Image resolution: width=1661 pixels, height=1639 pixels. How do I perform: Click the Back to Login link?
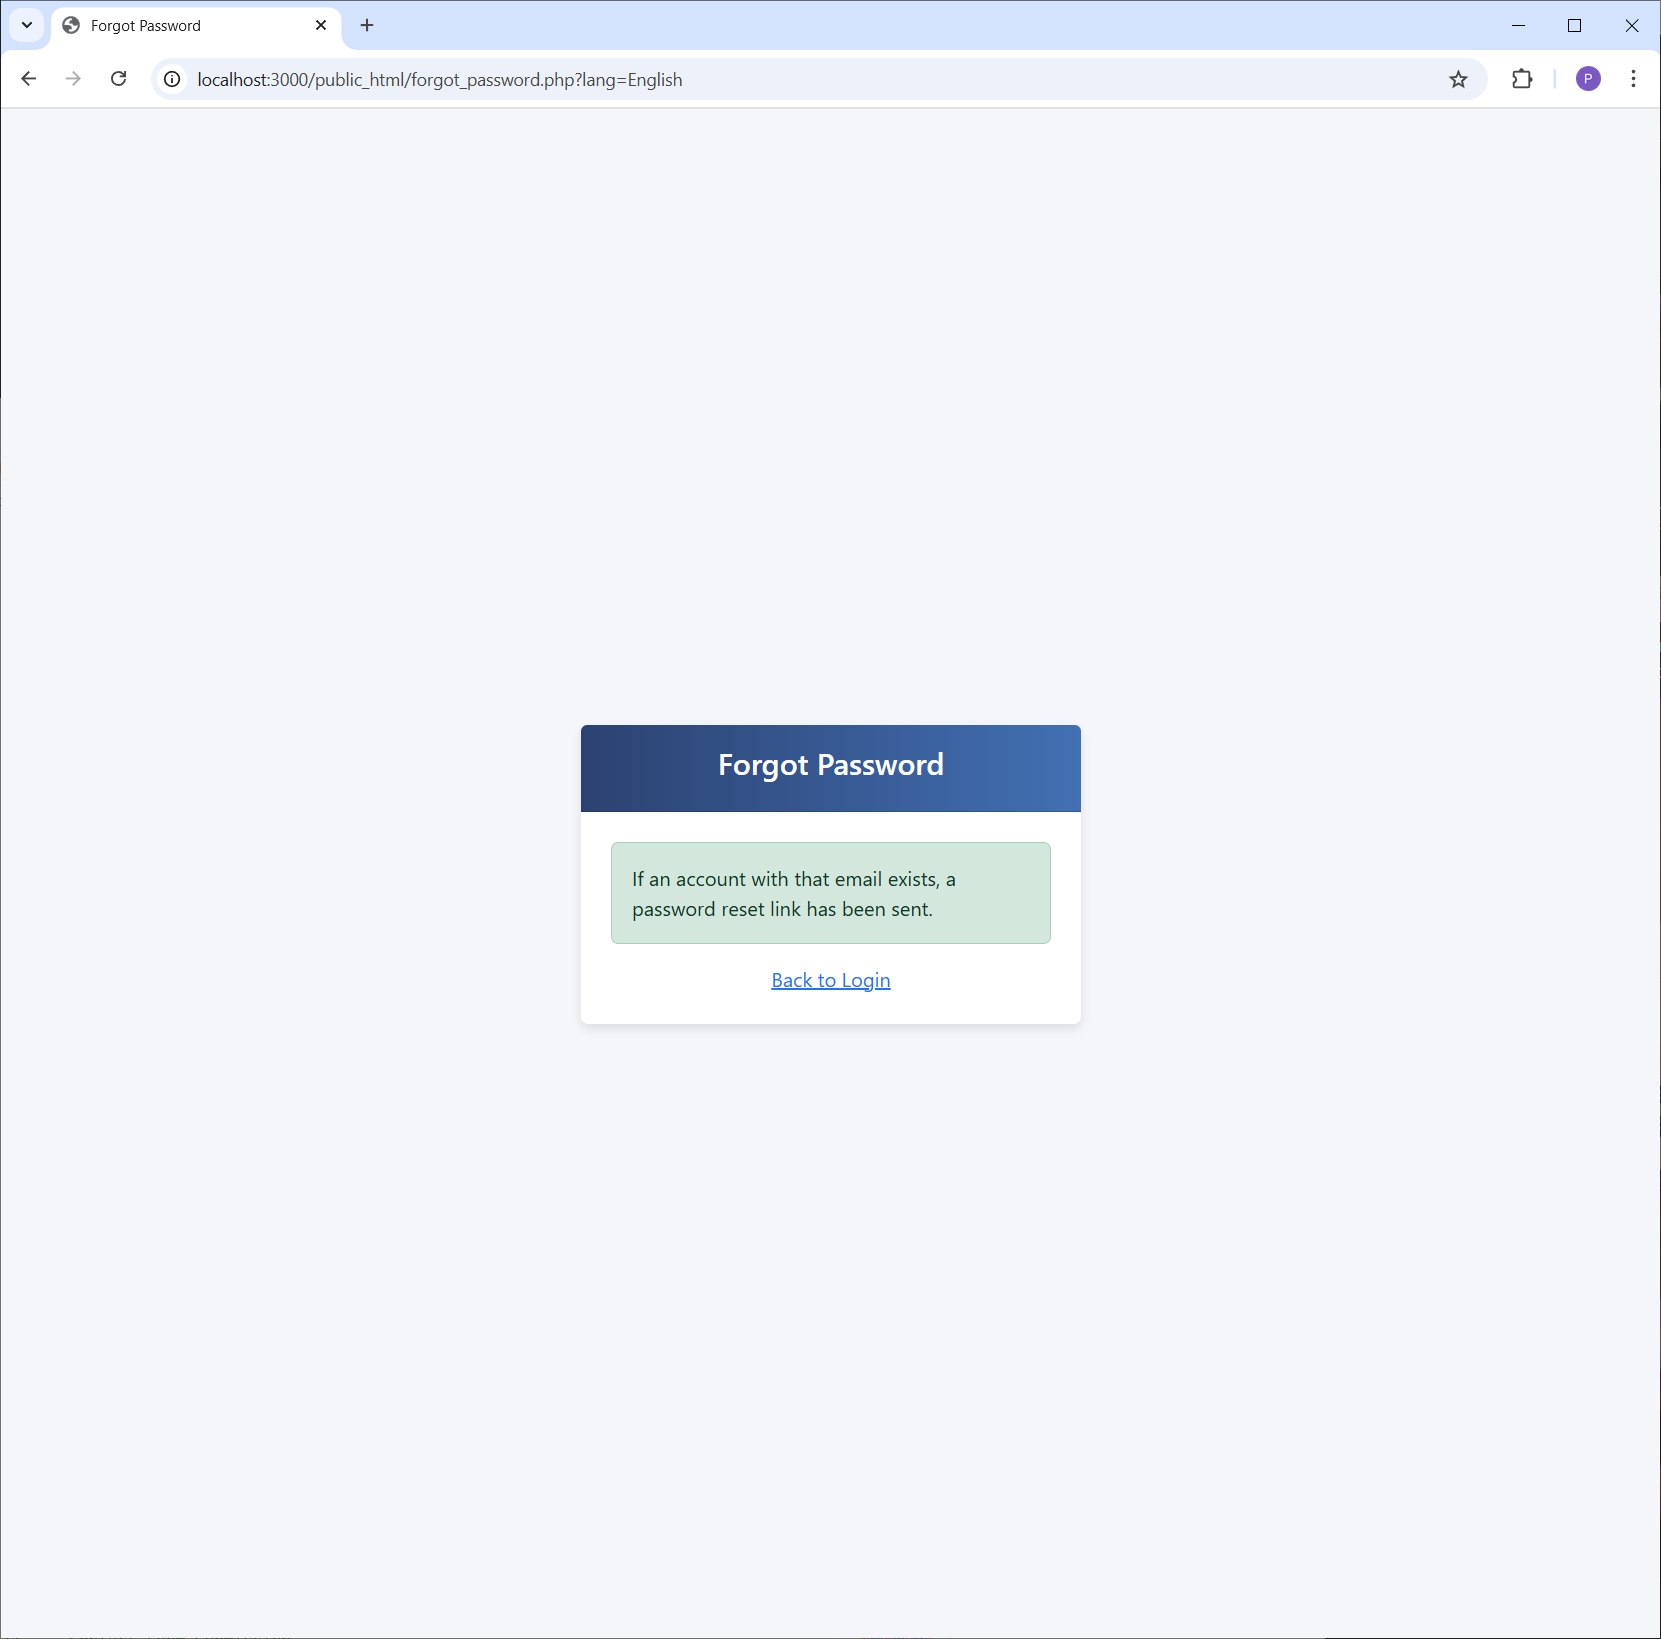tap(830, 980)
